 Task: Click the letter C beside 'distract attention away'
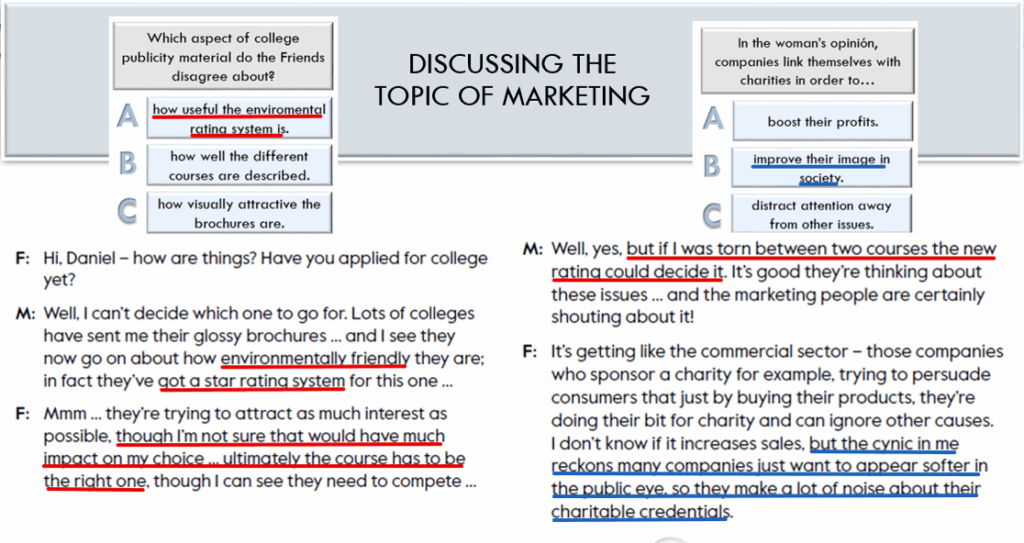[x=712, y=216]
